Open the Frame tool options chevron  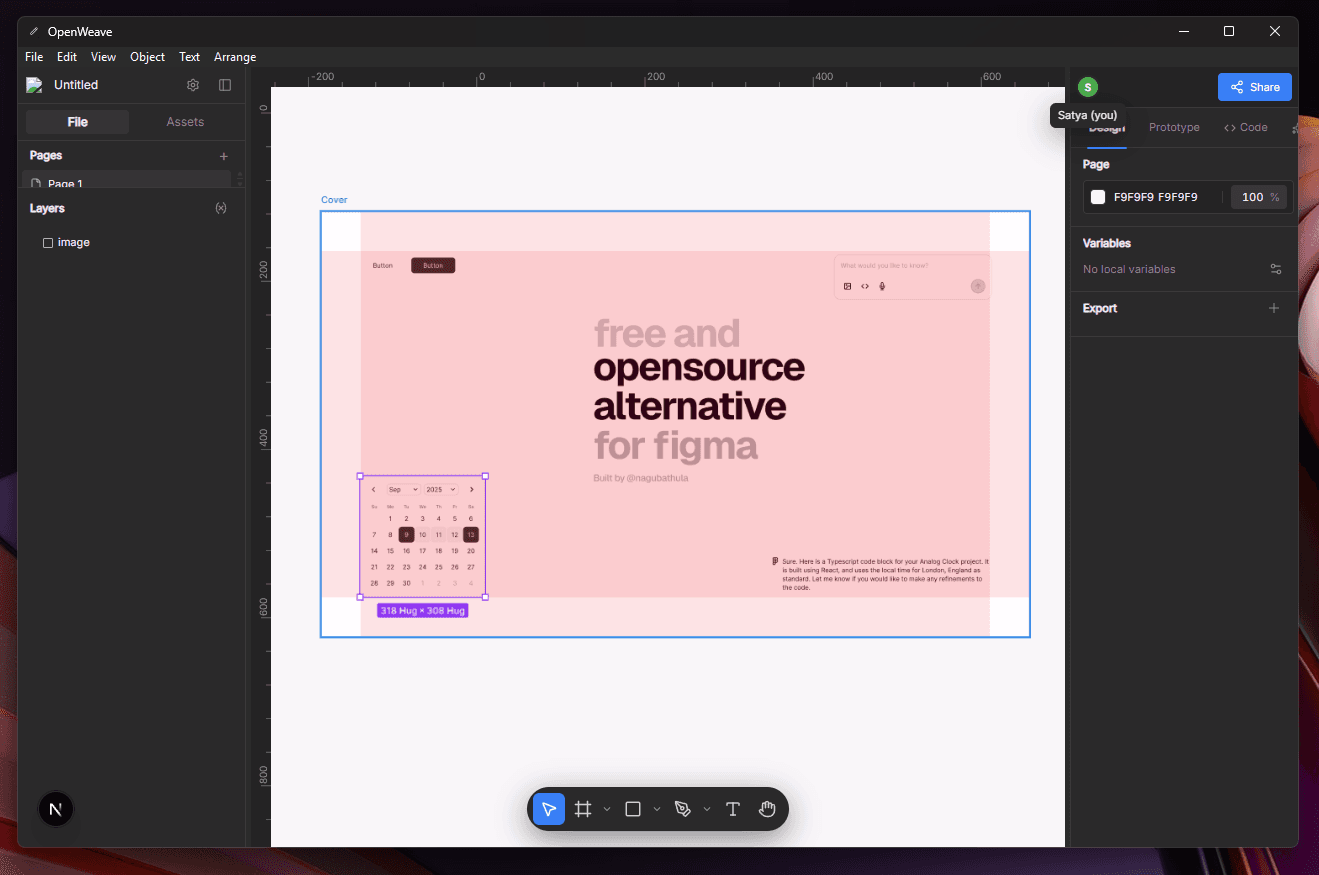click(607, 809)
